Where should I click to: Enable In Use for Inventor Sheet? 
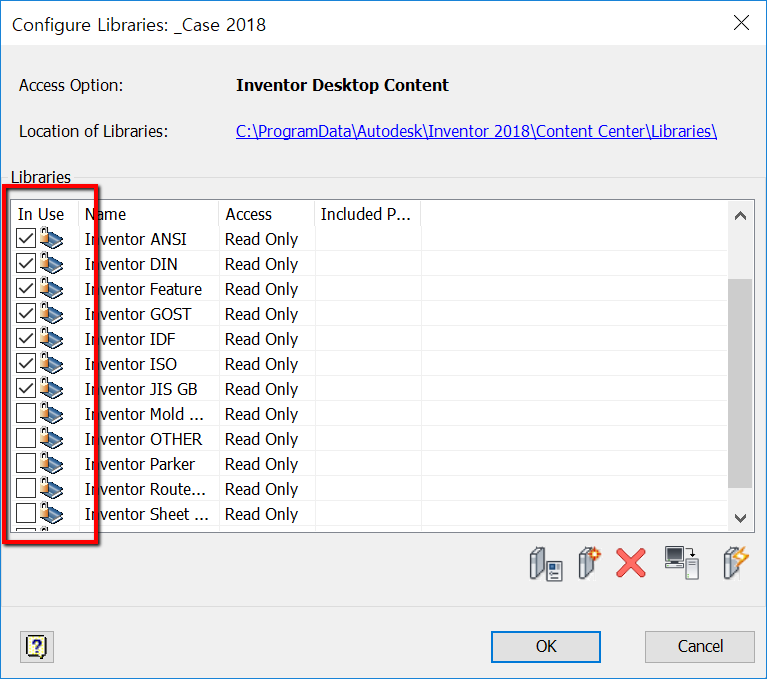point(26,513)
